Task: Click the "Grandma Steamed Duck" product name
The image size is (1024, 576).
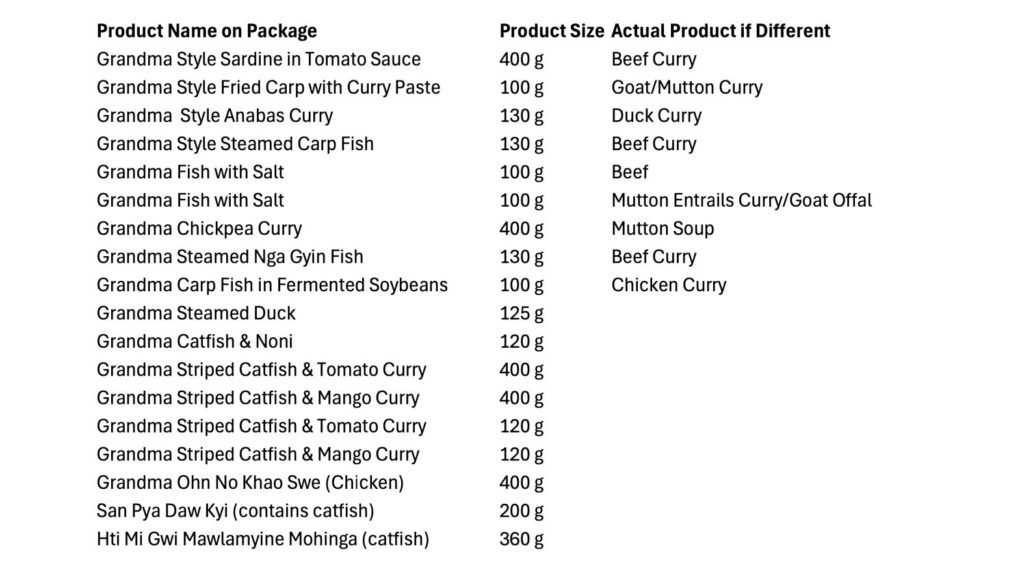Action: click(x=196, y=313)
